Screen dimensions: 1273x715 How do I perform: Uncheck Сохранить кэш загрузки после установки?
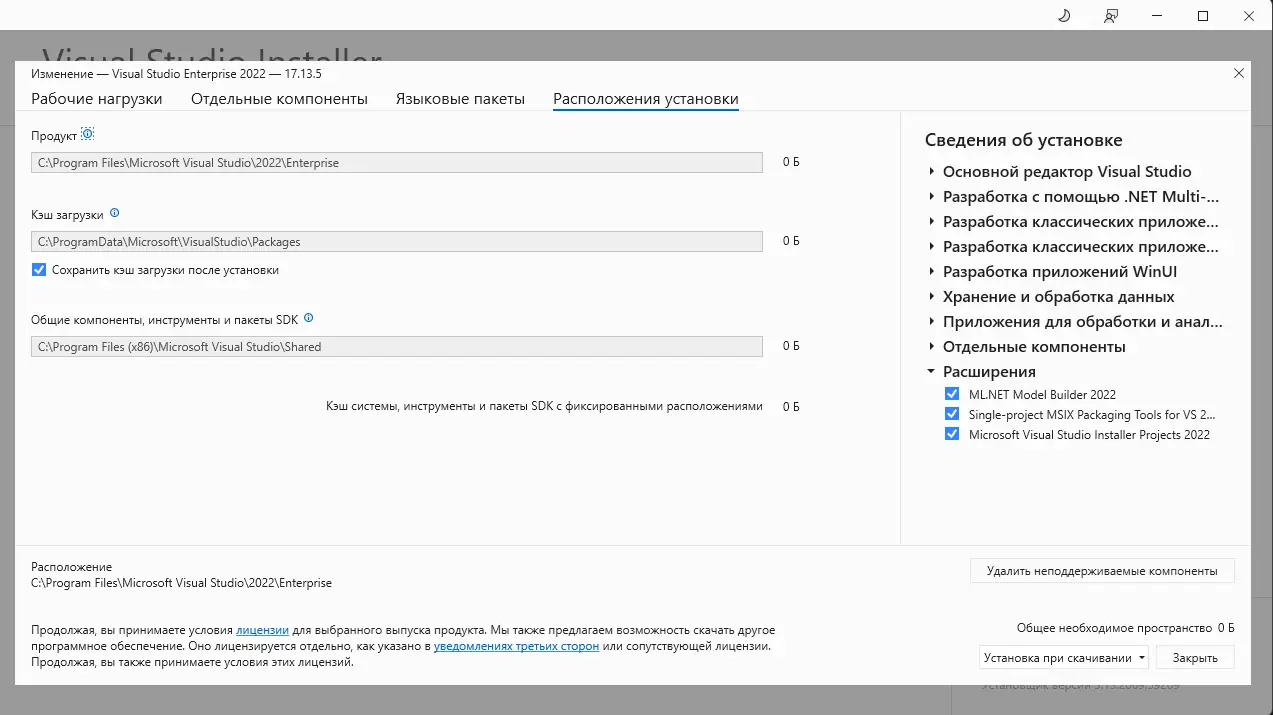38,269
